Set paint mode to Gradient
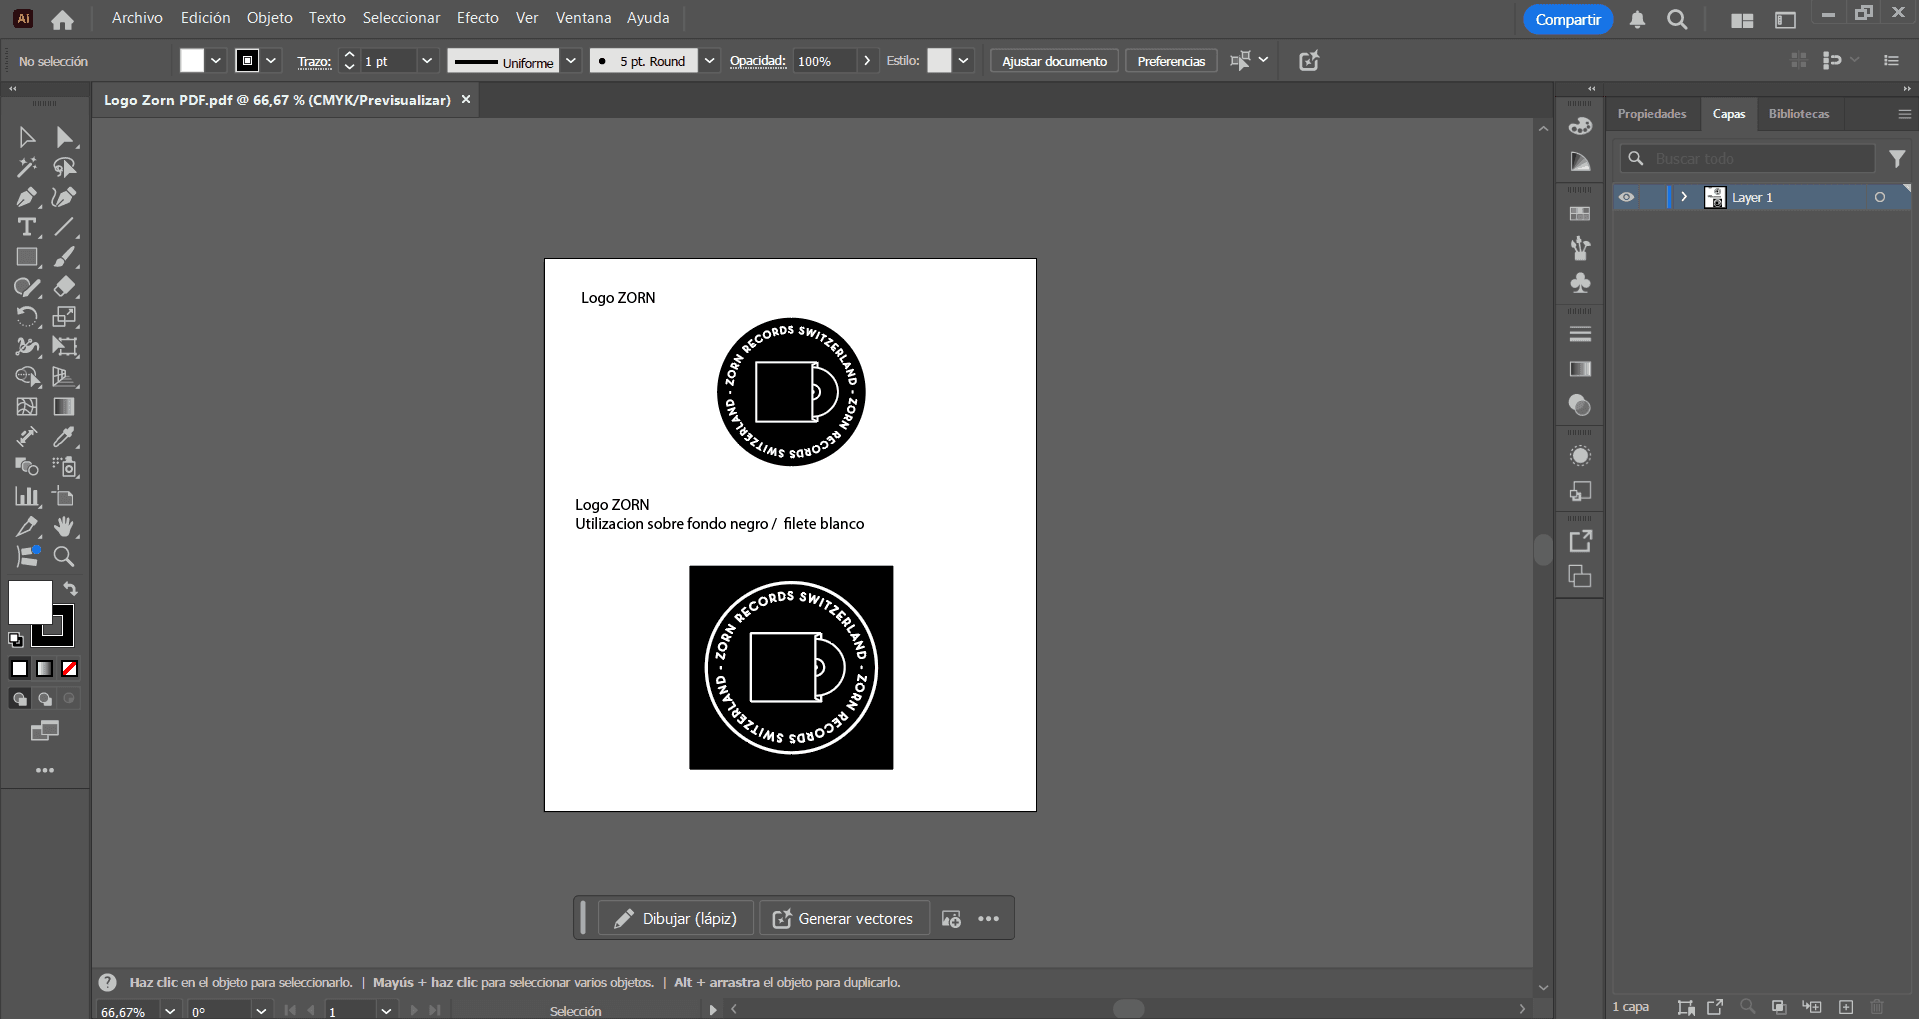Viewport: 1919px width, 1019px height. click(45, 669)
